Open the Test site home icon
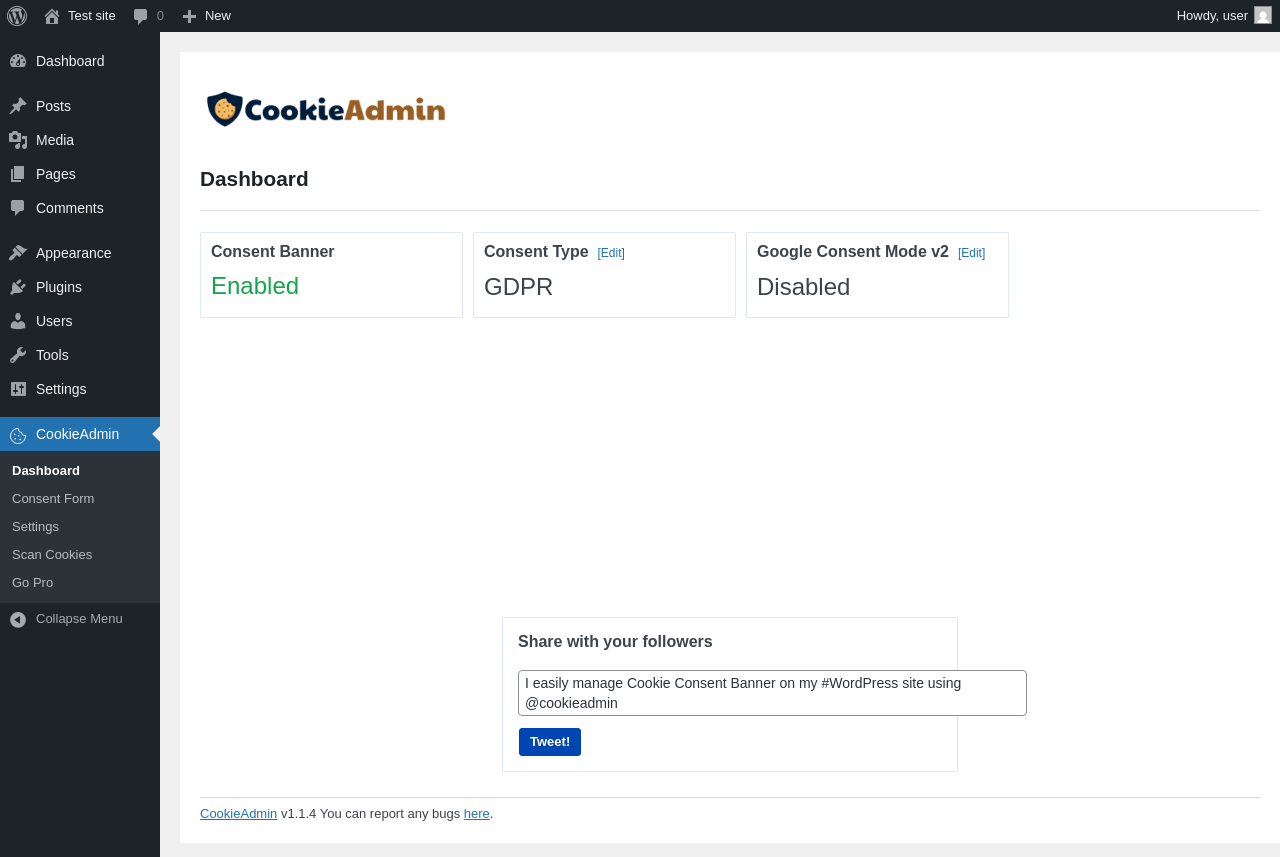 click(52, 16)
